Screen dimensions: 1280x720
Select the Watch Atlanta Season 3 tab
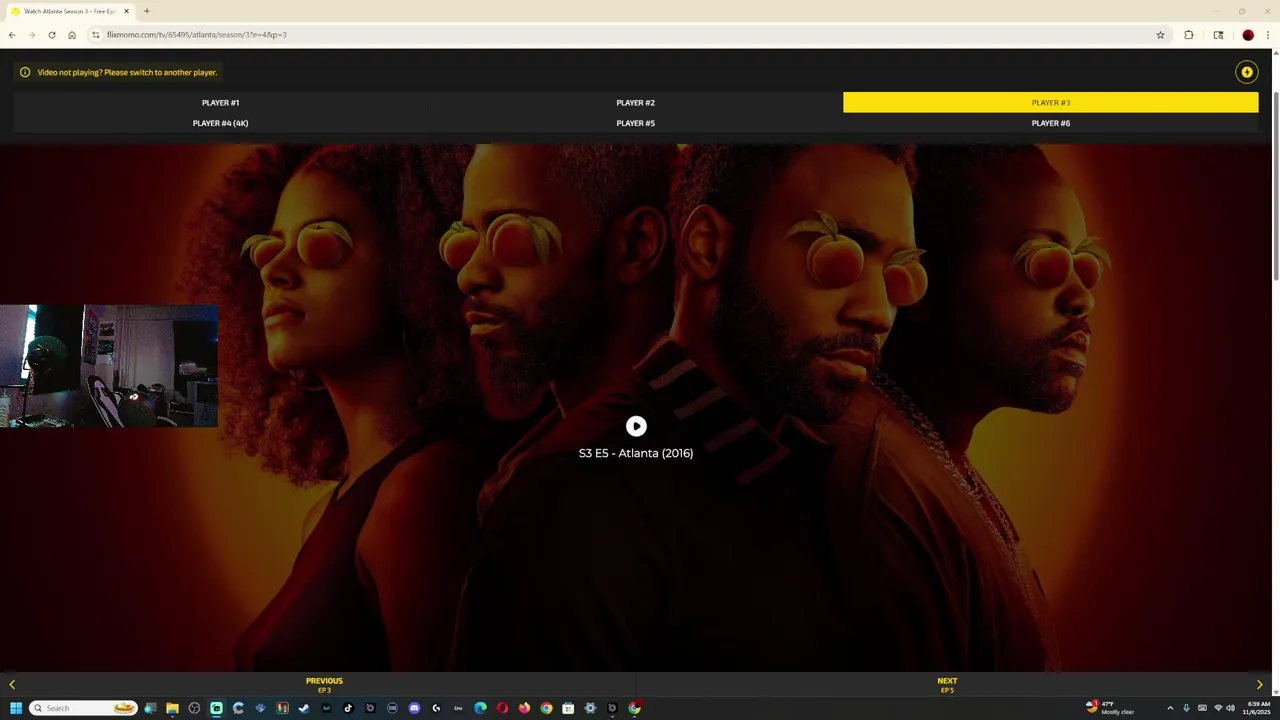(x=70, y=11)
